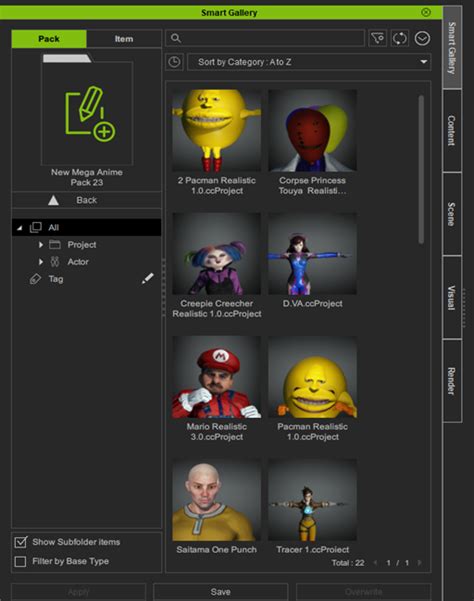Click the All stacked-pages icon
Screen dimensions: 474x601
[x=35, y=227]
